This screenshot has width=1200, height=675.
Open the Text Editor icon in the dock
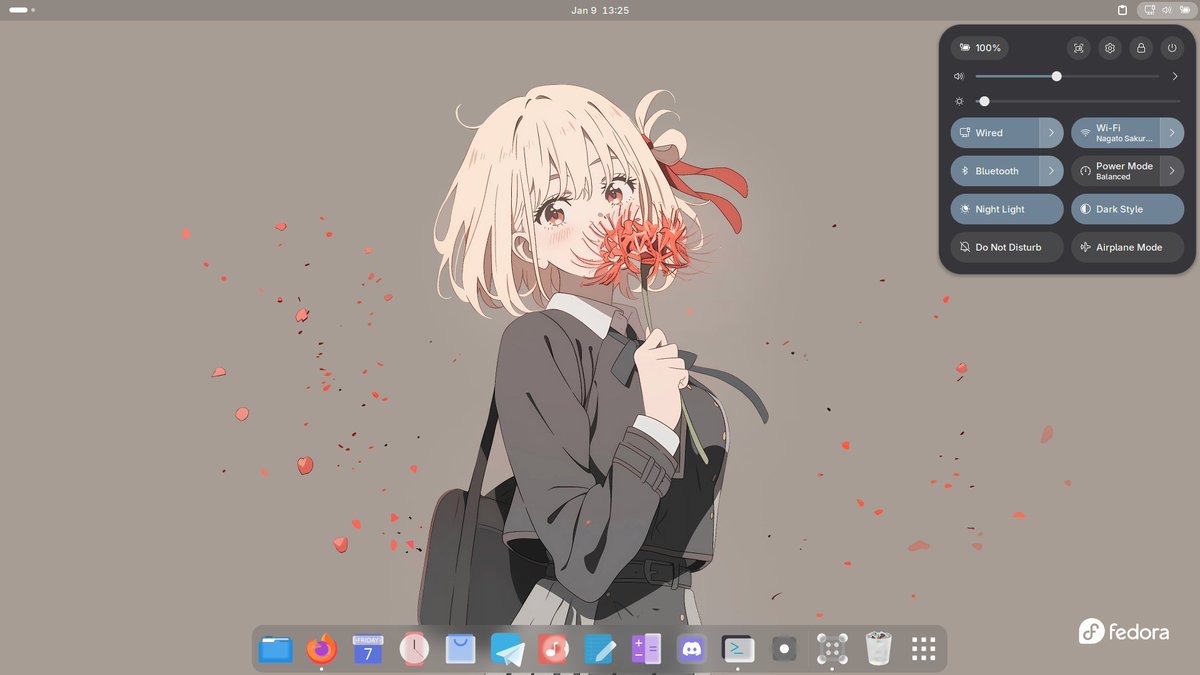[599, 649]
